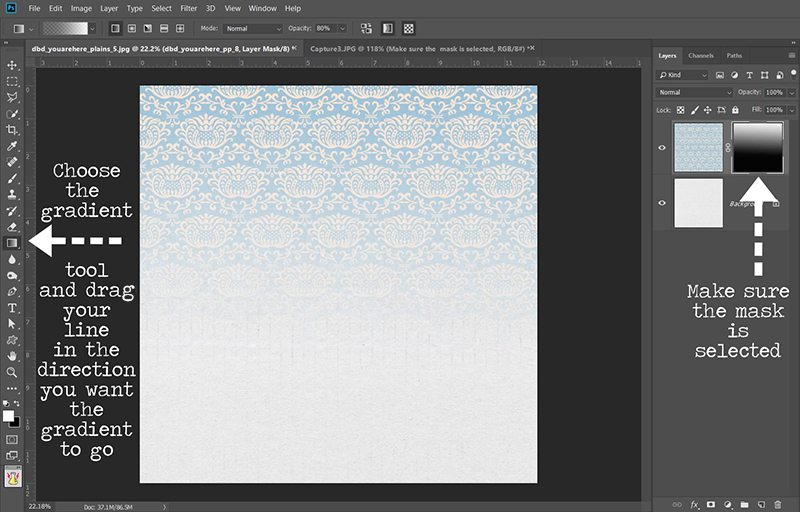
Task: Click the Delete layer trash icon
Action: pos(776,504)
